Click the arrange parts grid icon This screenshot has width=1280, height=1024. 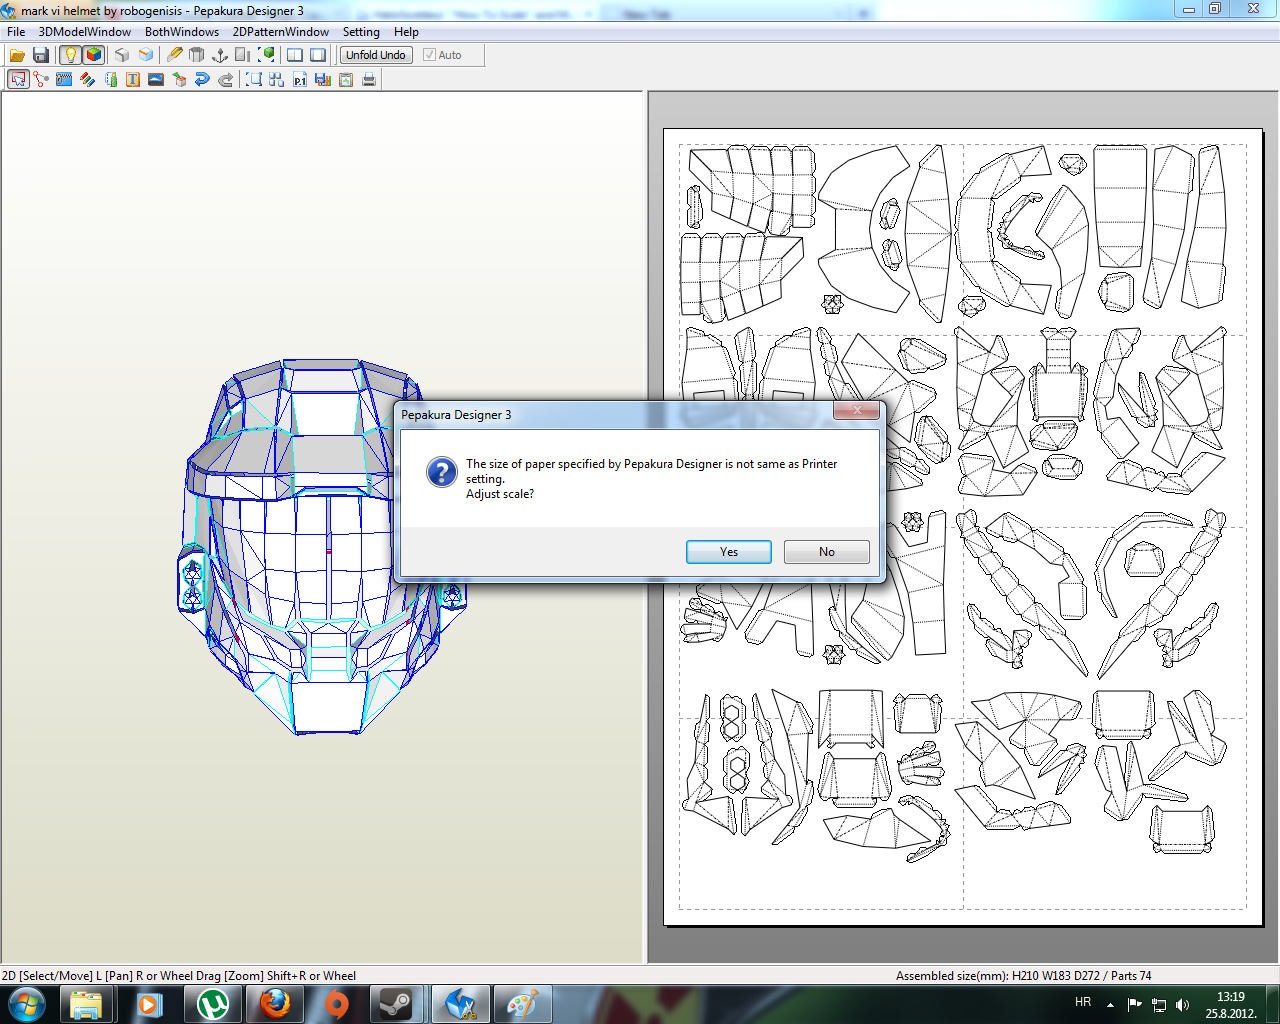coord(277,79)
